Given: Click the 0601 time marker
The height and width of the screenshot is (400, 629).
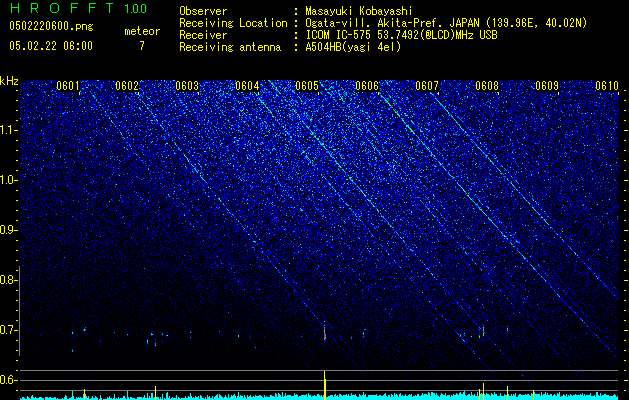Looking at the screenshot, I should coord(67,86).
